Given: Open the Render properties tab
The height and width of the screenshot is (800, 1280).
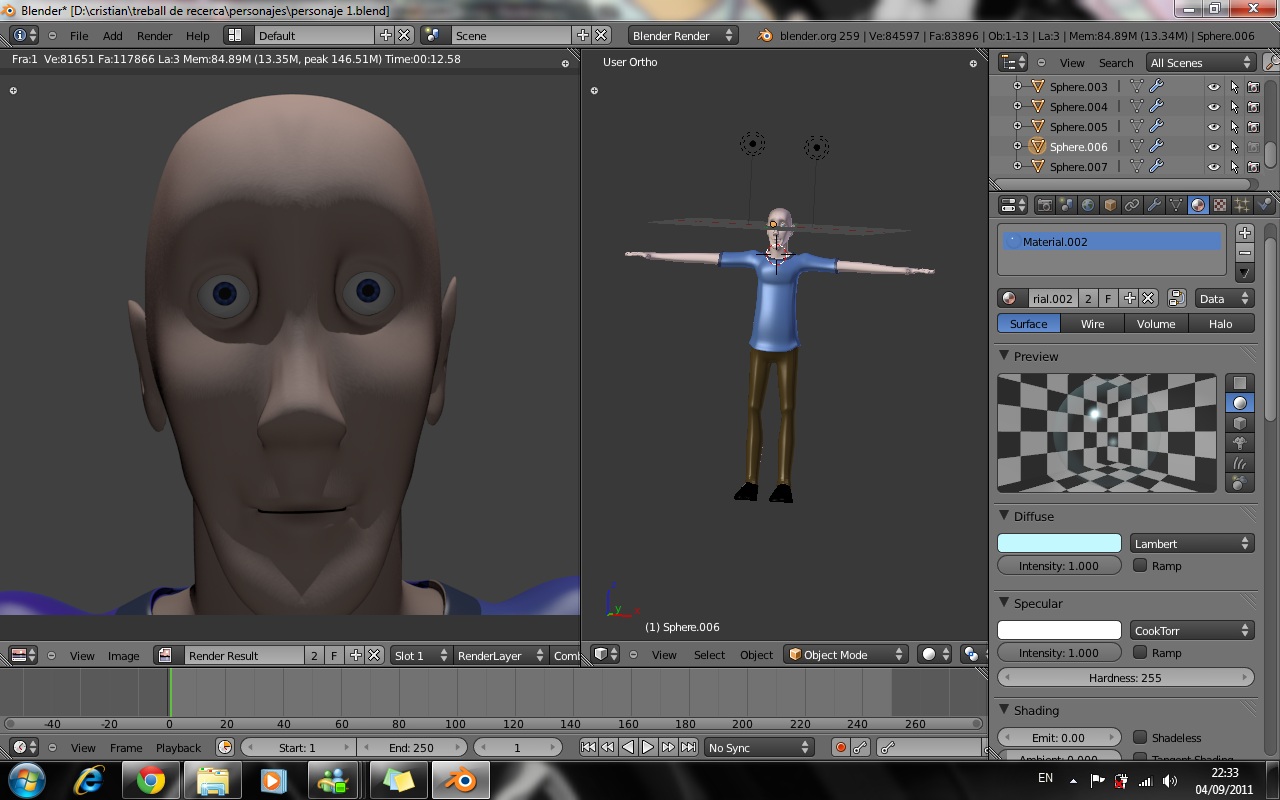Looking at the screenshot, I should pos(1044,205).
